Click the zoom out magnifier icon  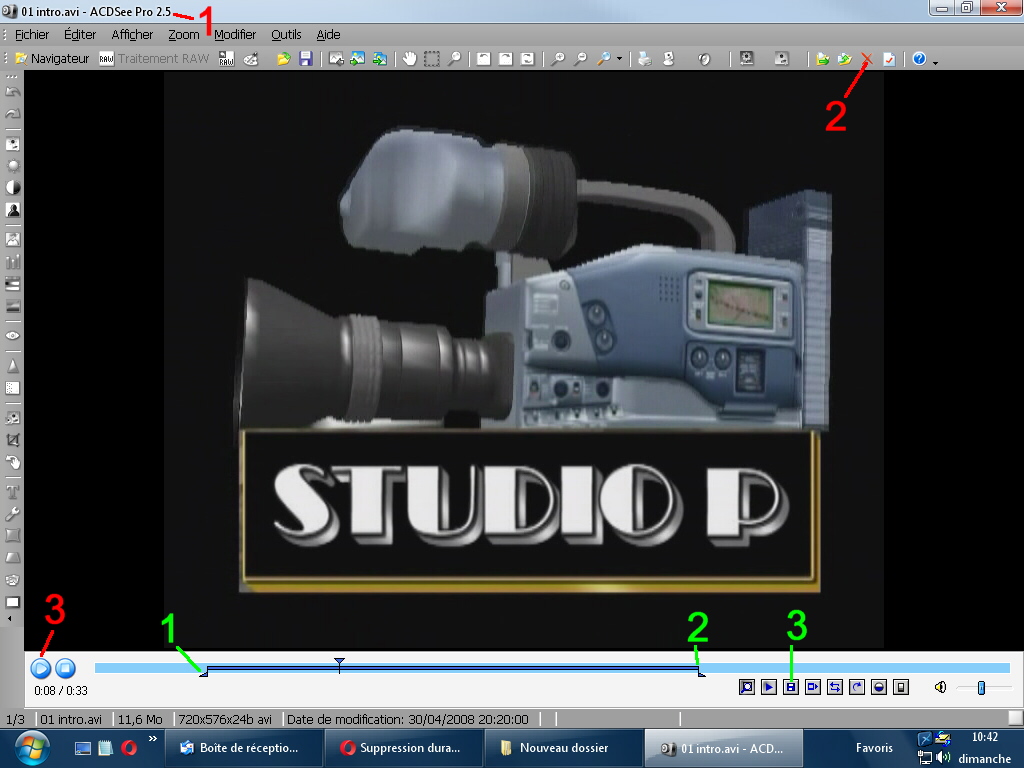point(580,59)
